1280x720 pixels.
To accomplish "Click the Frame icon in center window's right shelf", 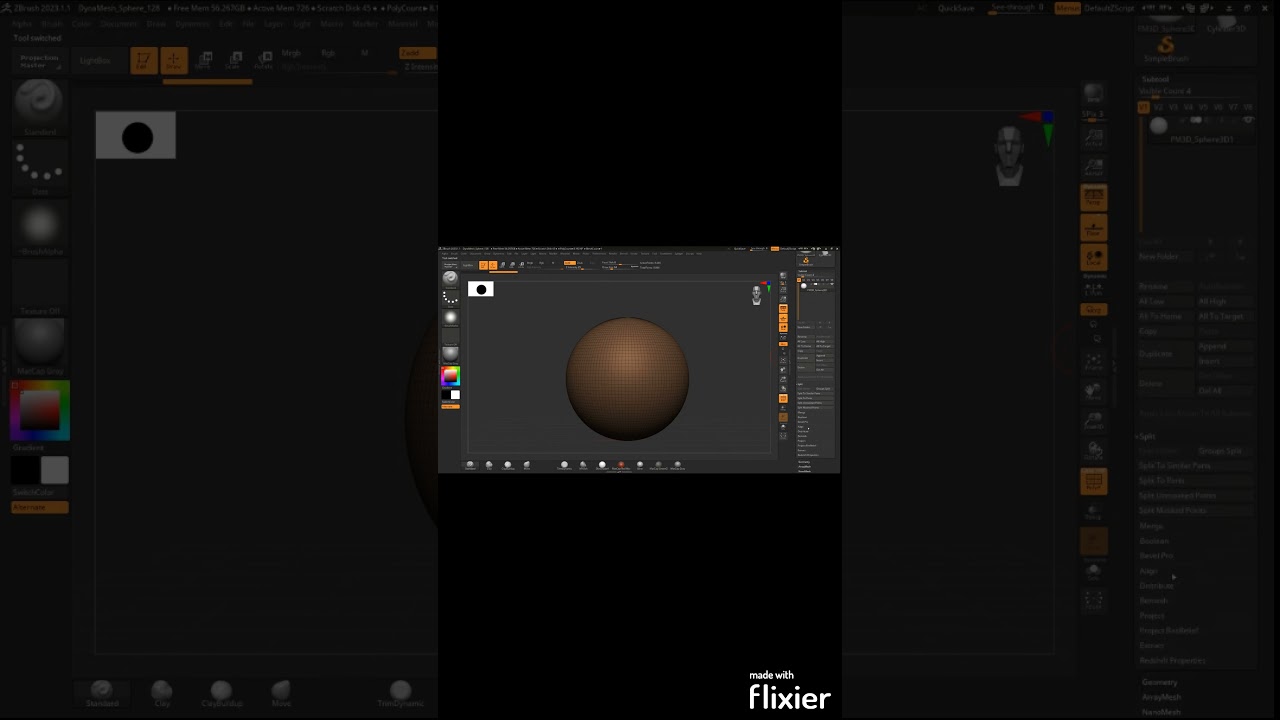I will tap(783, 360).
